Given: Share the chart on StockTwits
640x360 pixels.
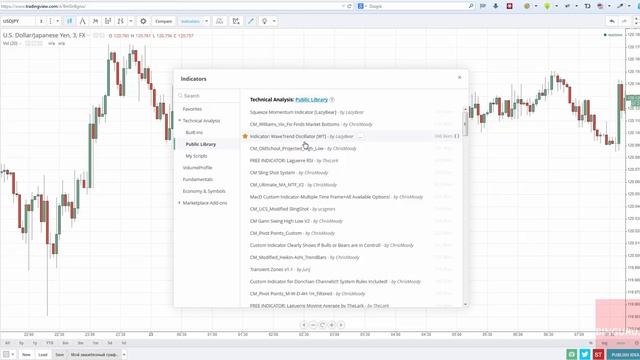Looking at the screenshot, I should (x=598, y=354).
